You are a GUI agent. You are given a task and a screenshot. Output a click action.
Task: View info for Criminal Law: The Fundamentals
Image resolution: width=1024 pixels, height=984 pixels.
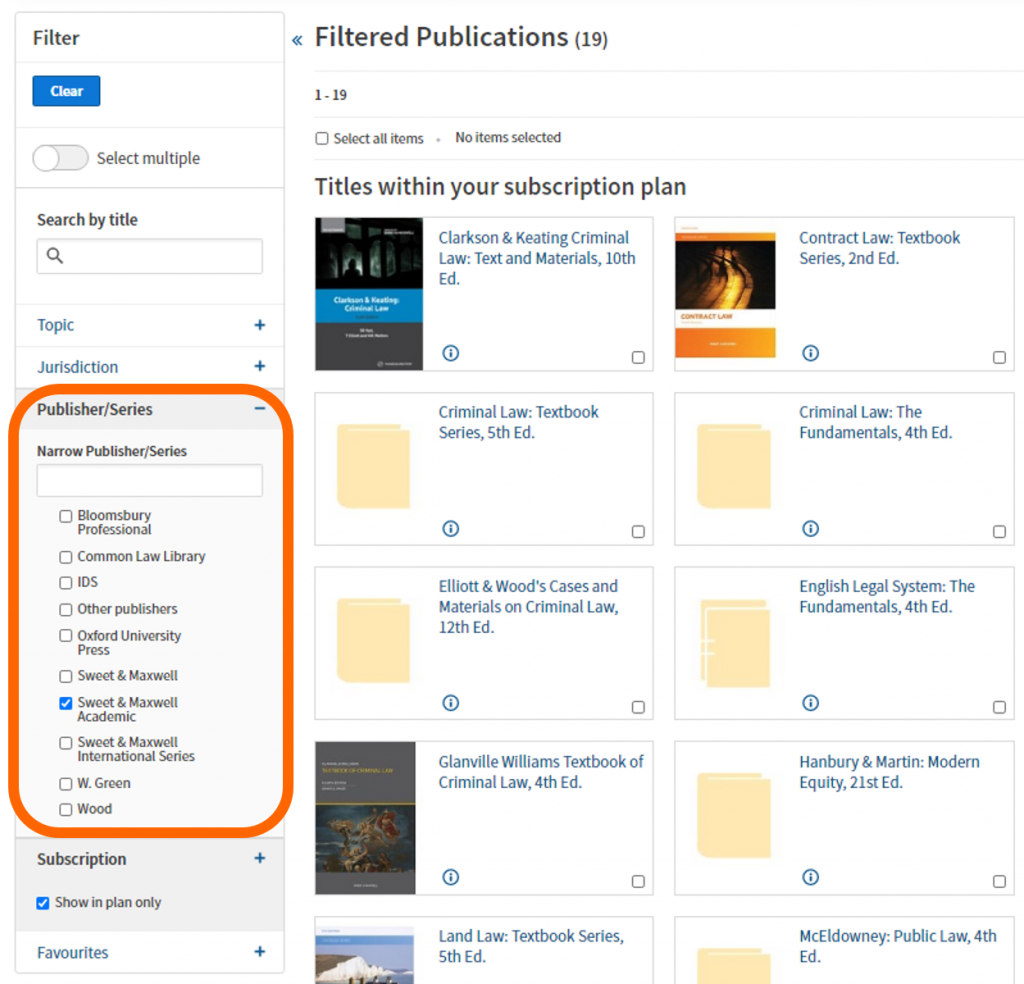click(x=811, y=528)
